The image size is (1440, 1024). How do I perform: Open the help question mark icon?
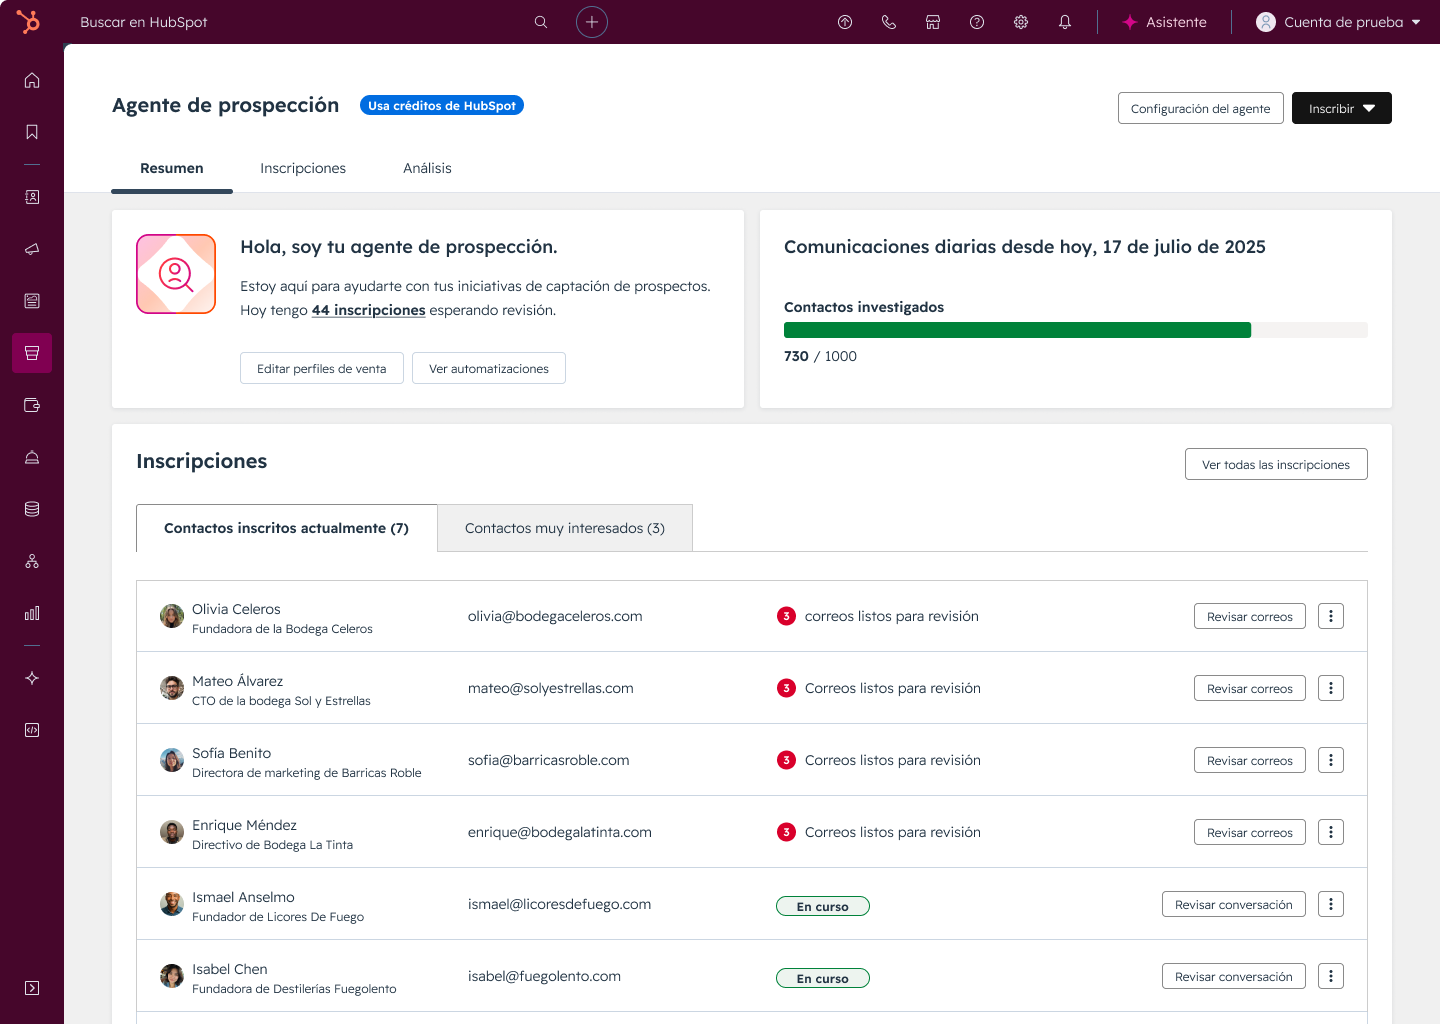click(x=977, y=22)
